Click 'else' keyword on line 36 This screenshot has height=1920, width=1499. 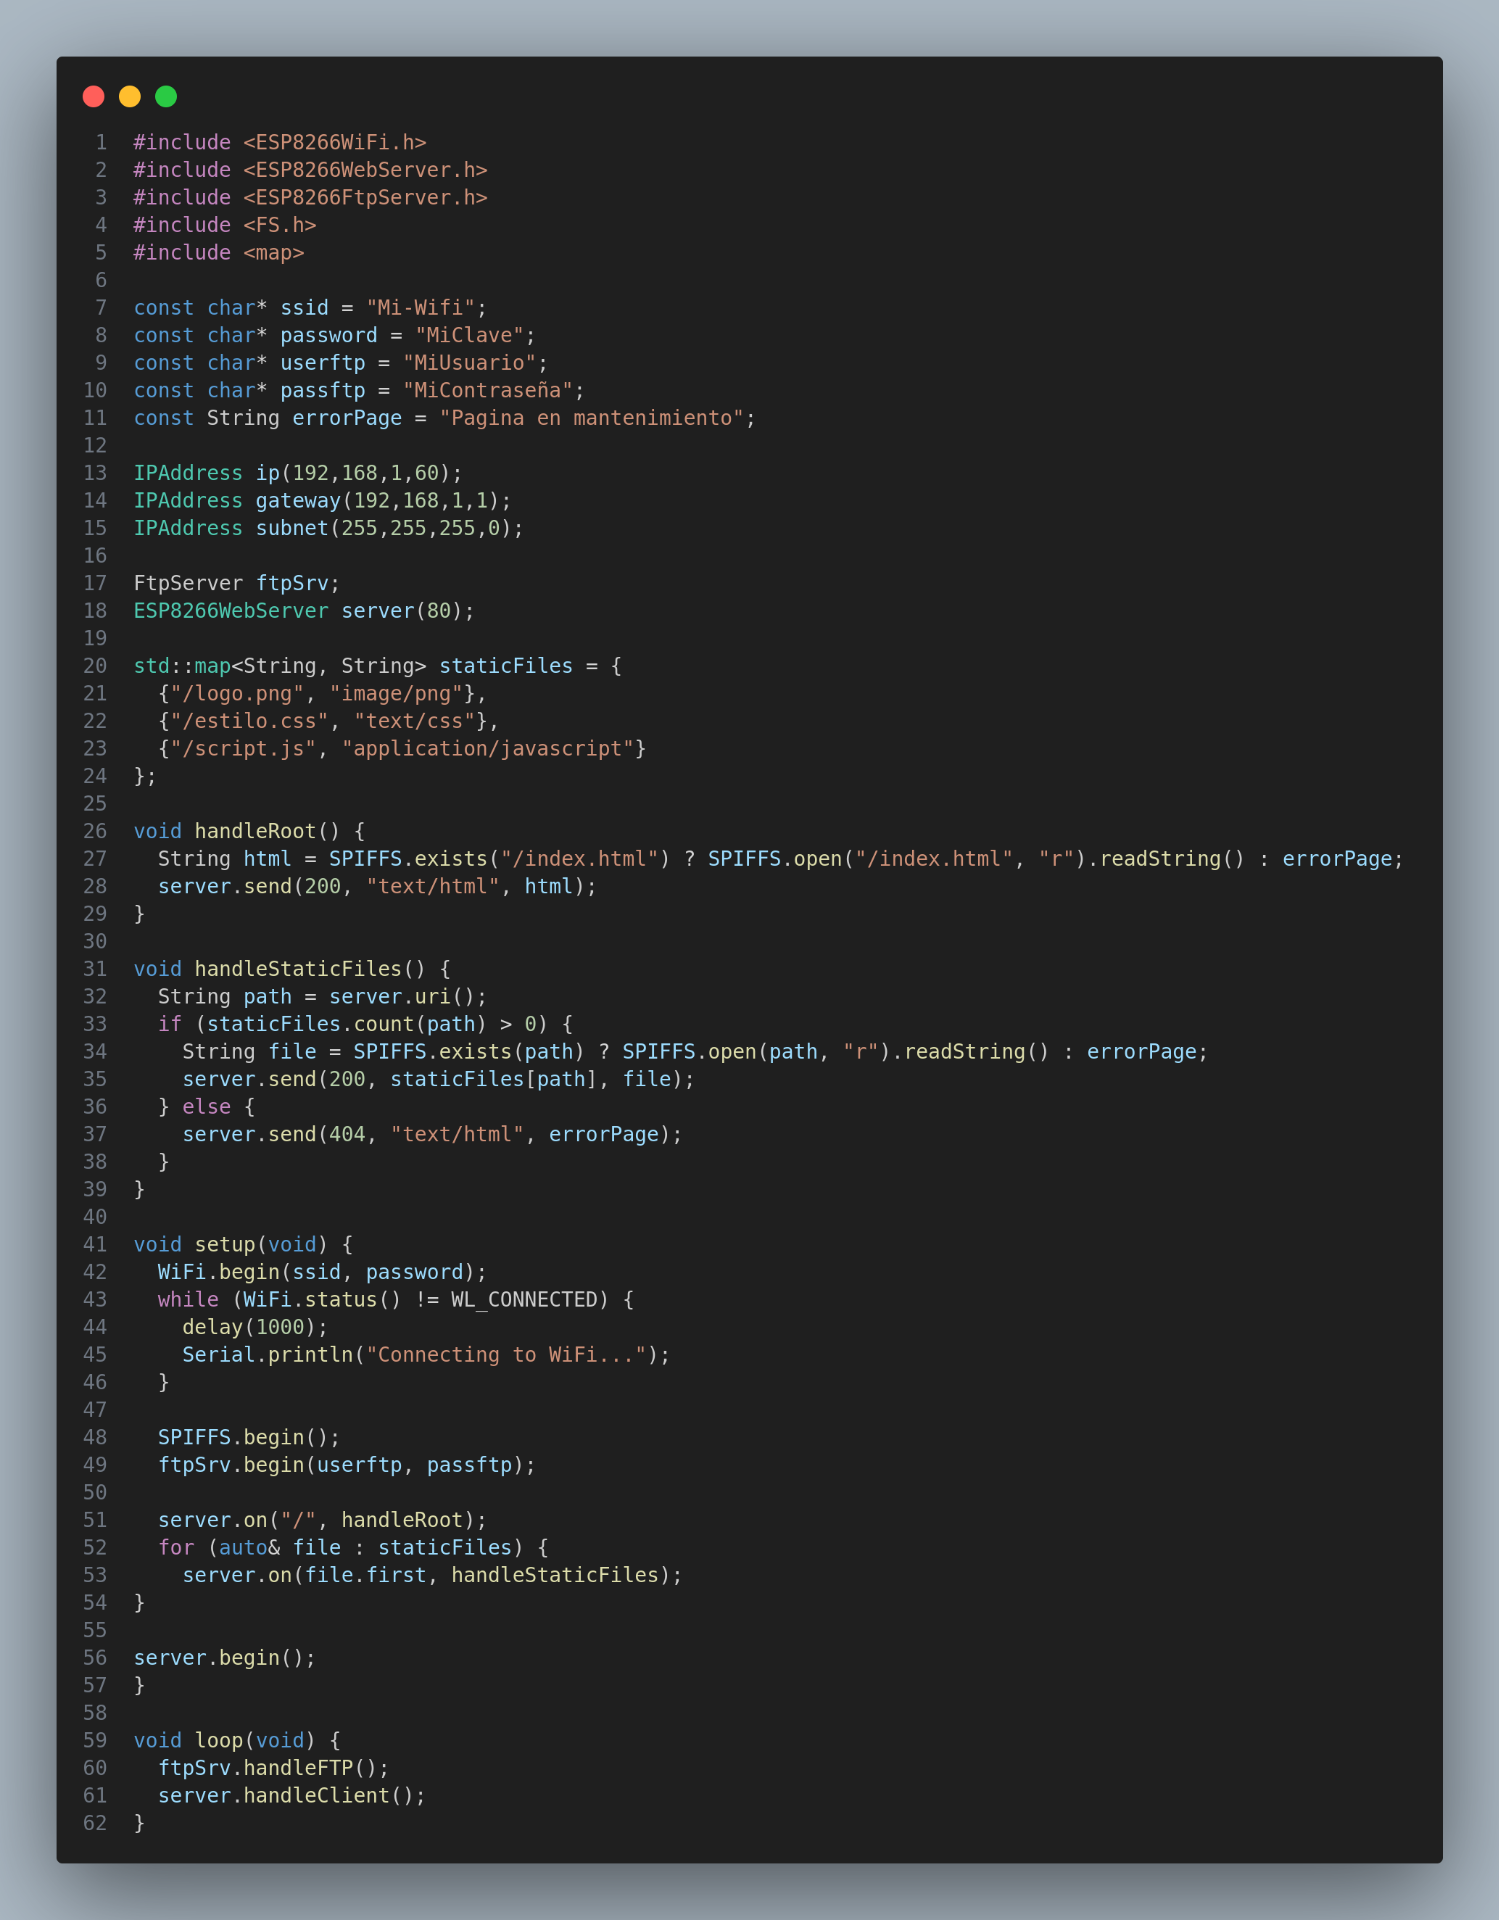pyautogui.click(x=207, y=1106)
